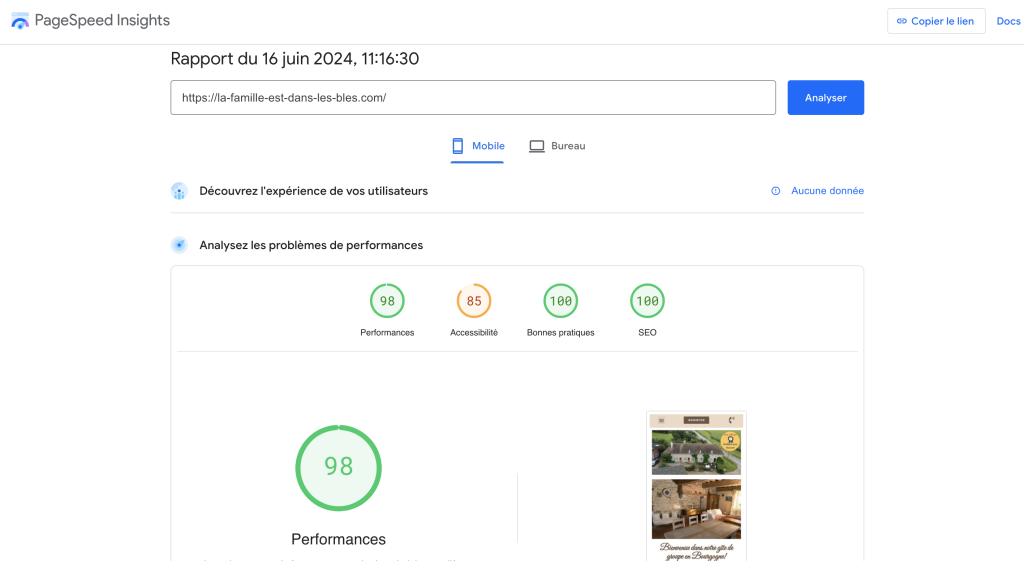
Task: Click the PageSpeed Insights logo icon
Action: point(20,21)
